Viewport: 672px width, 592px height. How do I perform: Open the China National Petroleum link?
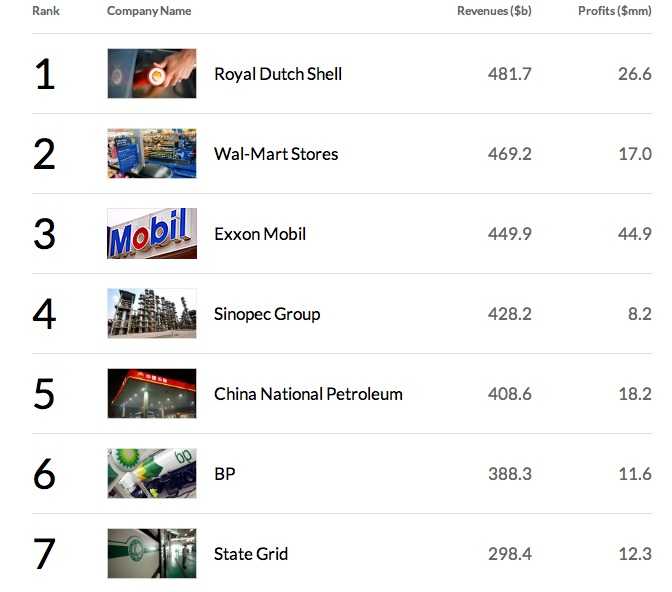(x=308, y=394)
